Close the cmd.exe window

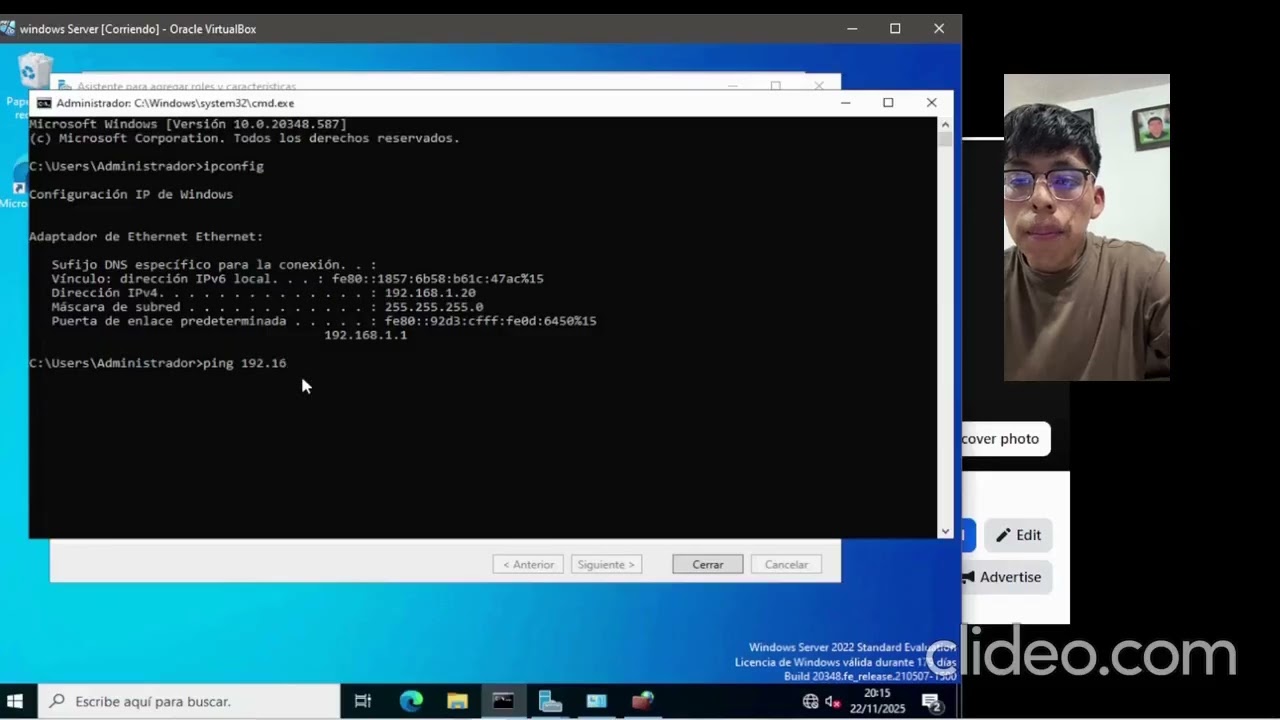(931, 102)
